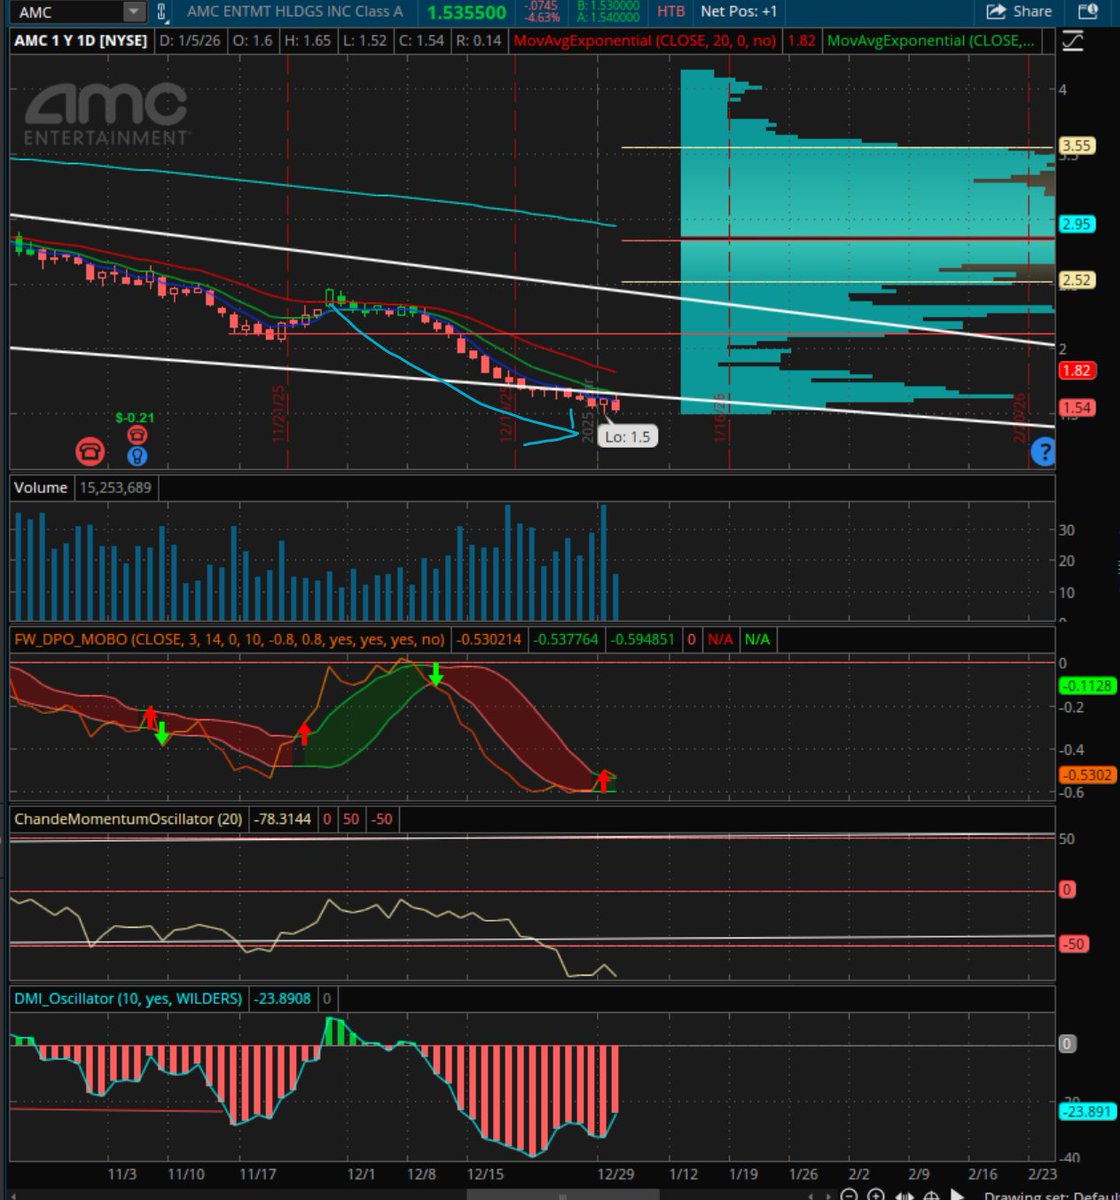Click the crosshair pan icon
1120x1200 pixels.
pos(931,1194)
